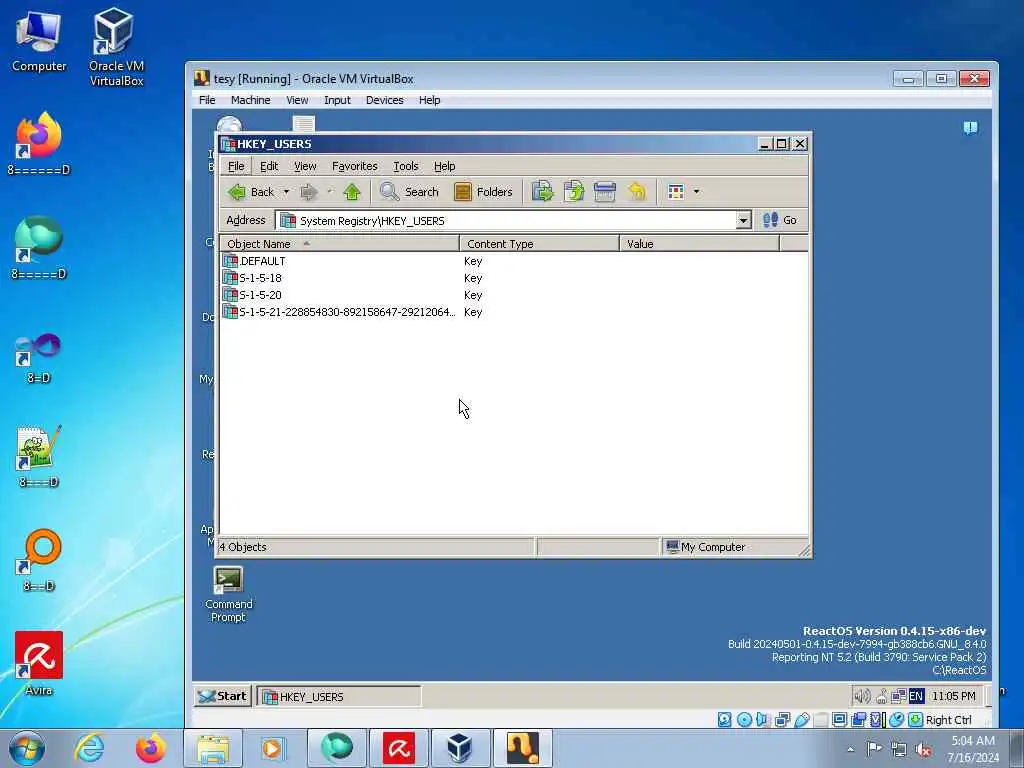The width and height of the screenshot is (1024, 768).
Task: Go up one level with green Up arrow
Action: point(352,192)
